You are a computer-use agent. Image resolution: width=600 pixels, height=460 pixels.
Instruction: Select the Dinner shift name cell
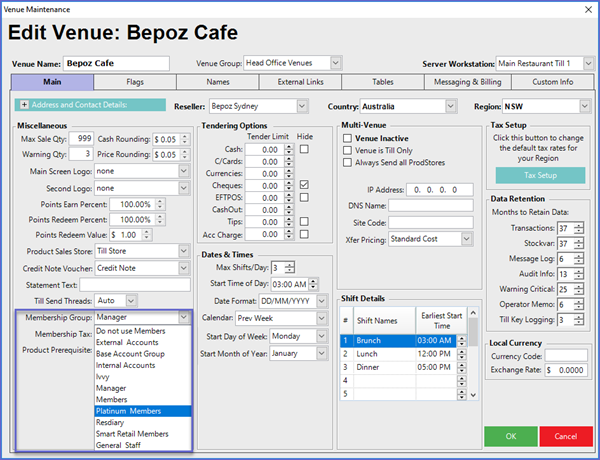384,367
